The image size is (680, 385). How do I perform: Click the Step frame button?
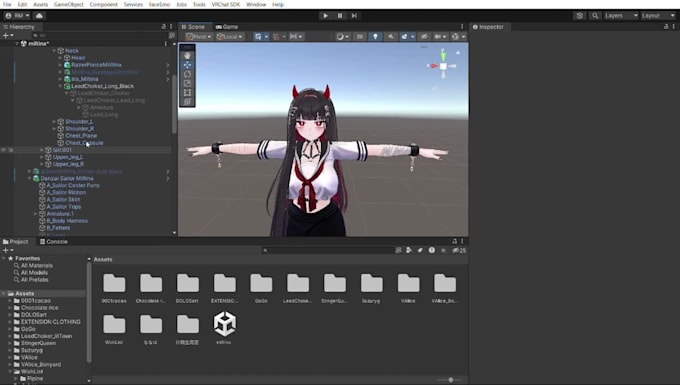click(354, 16)
